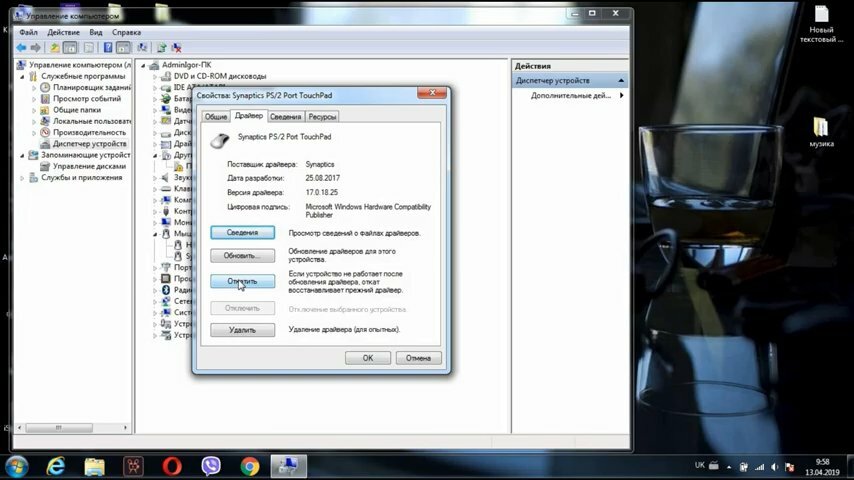Expand Планировщик заданий branch arrow
The image size is (854, 480).
[34, 87]
